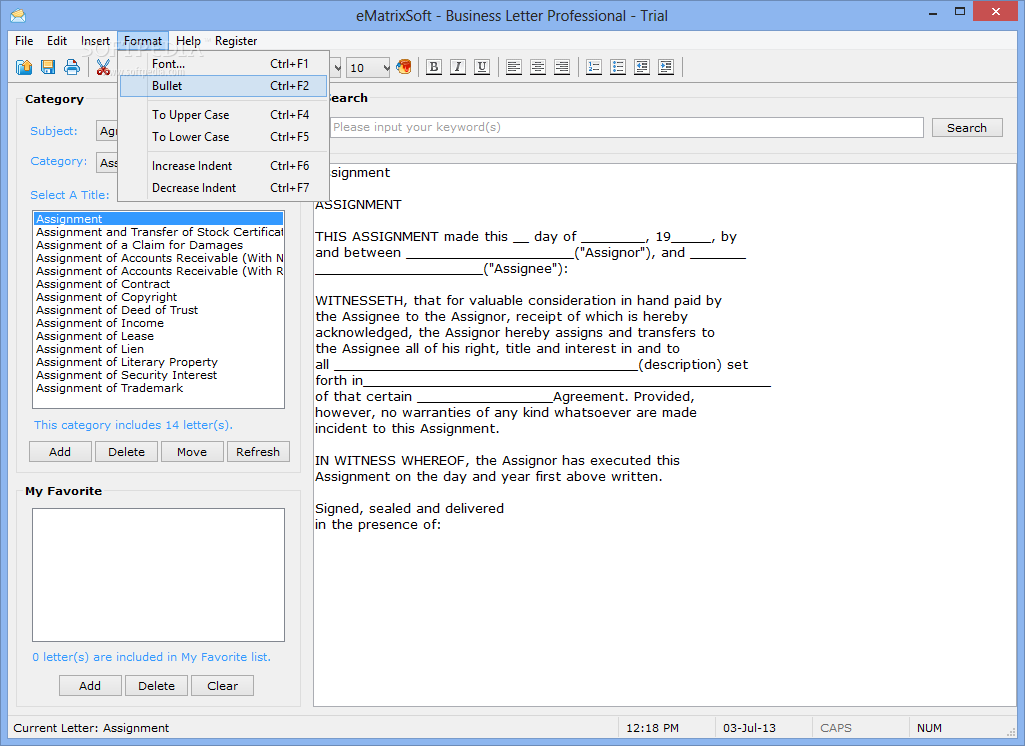Click the cut scissors icon

click(x=103, y=67)
